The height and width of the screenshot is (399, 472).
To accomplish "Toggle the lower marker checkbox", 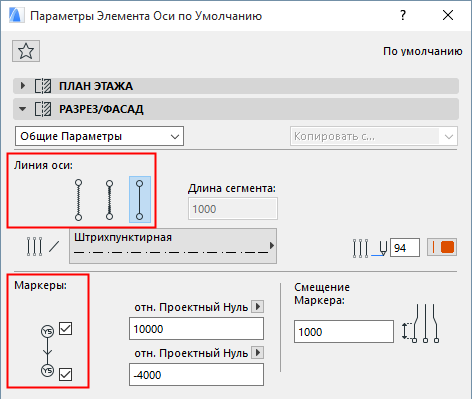I will point(65,374).
